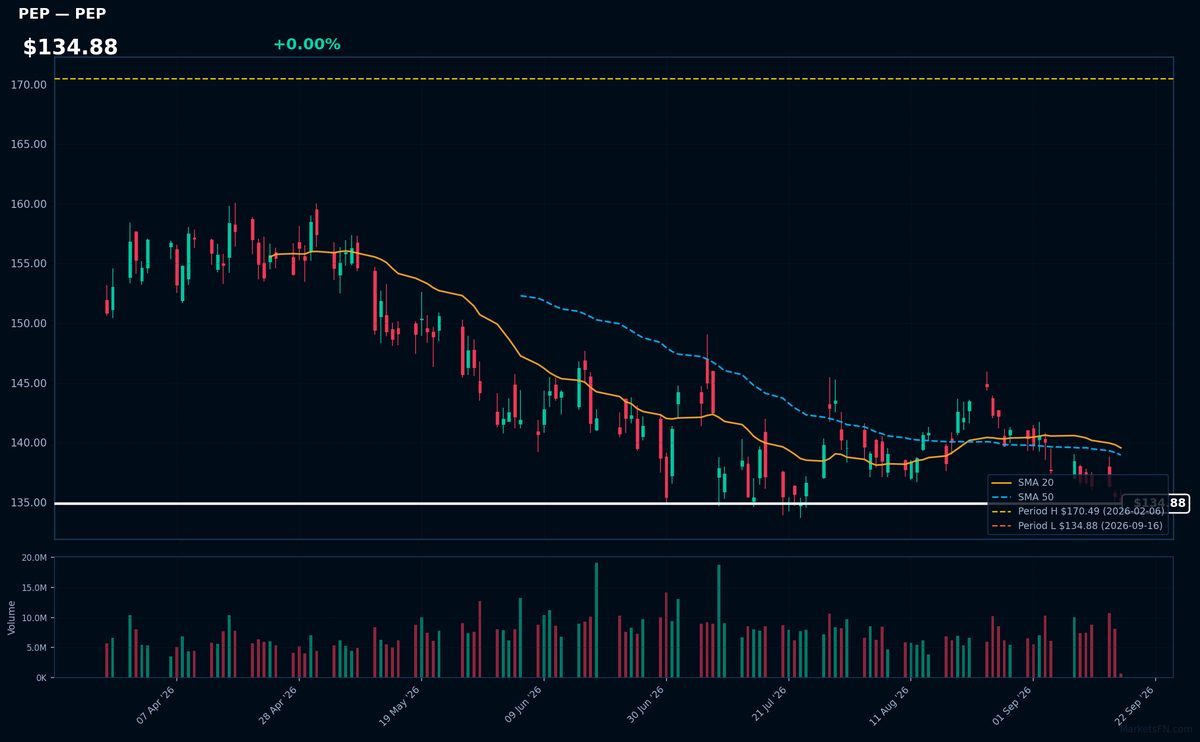The image size is (1200, 742).
Task: Click the 170.00 price axis label
Action: 29,85
